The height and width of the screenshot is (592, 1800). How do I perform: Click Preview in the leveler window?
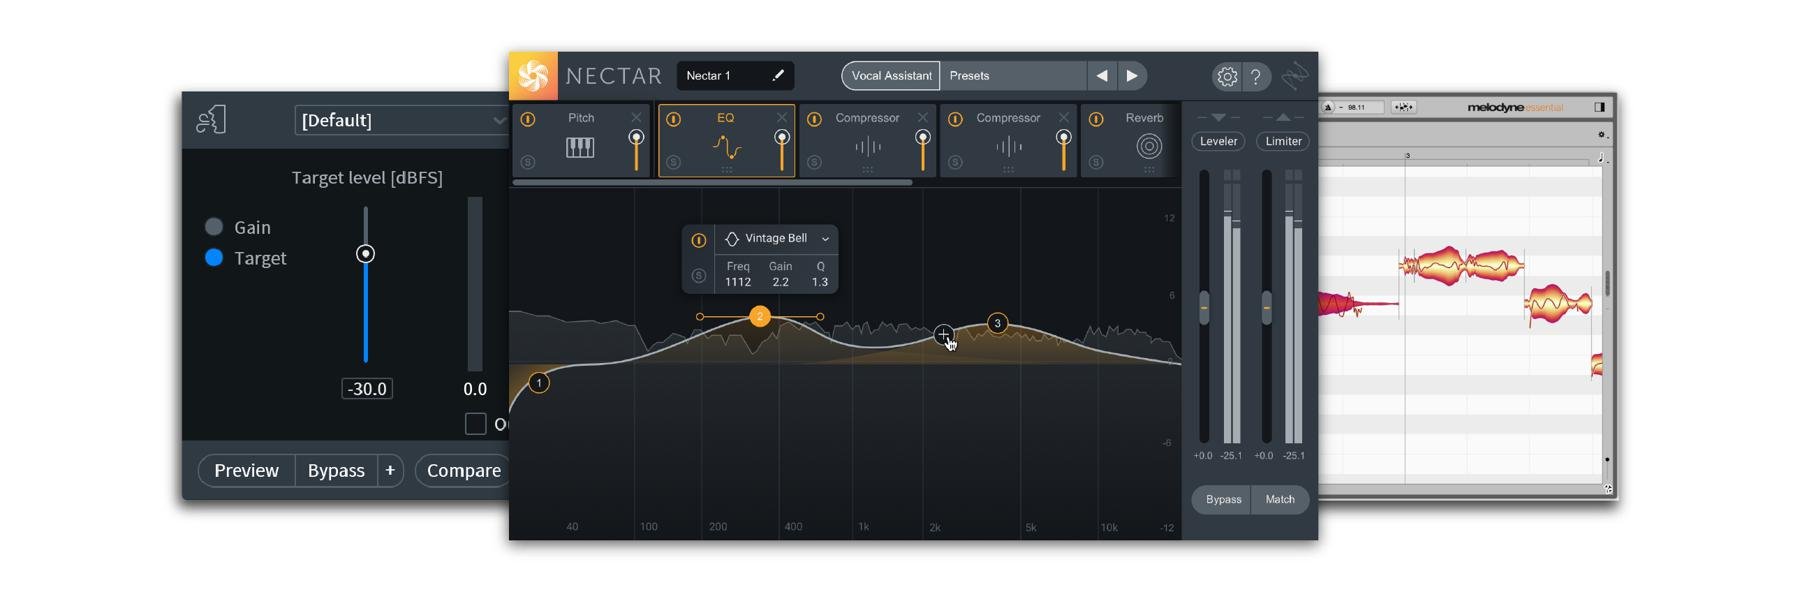(x=246, y=471)
